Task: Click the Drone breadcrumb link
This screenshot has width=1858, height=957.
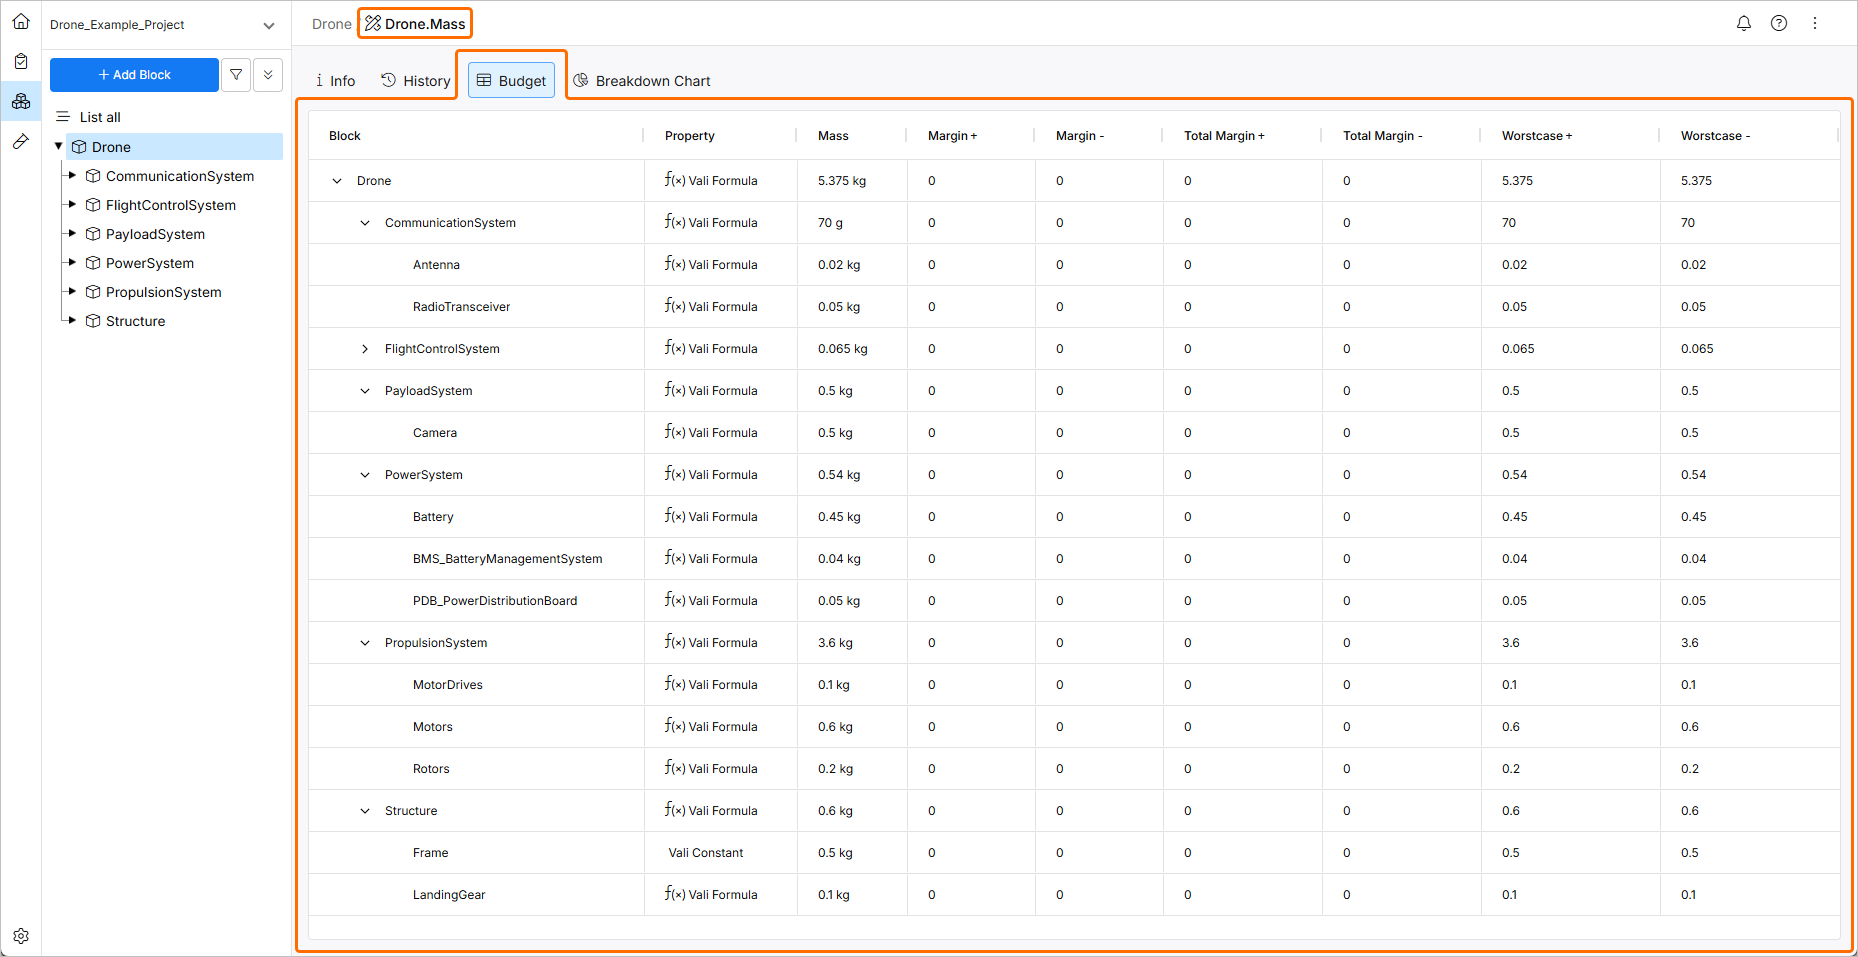Action: pos(331,24)
